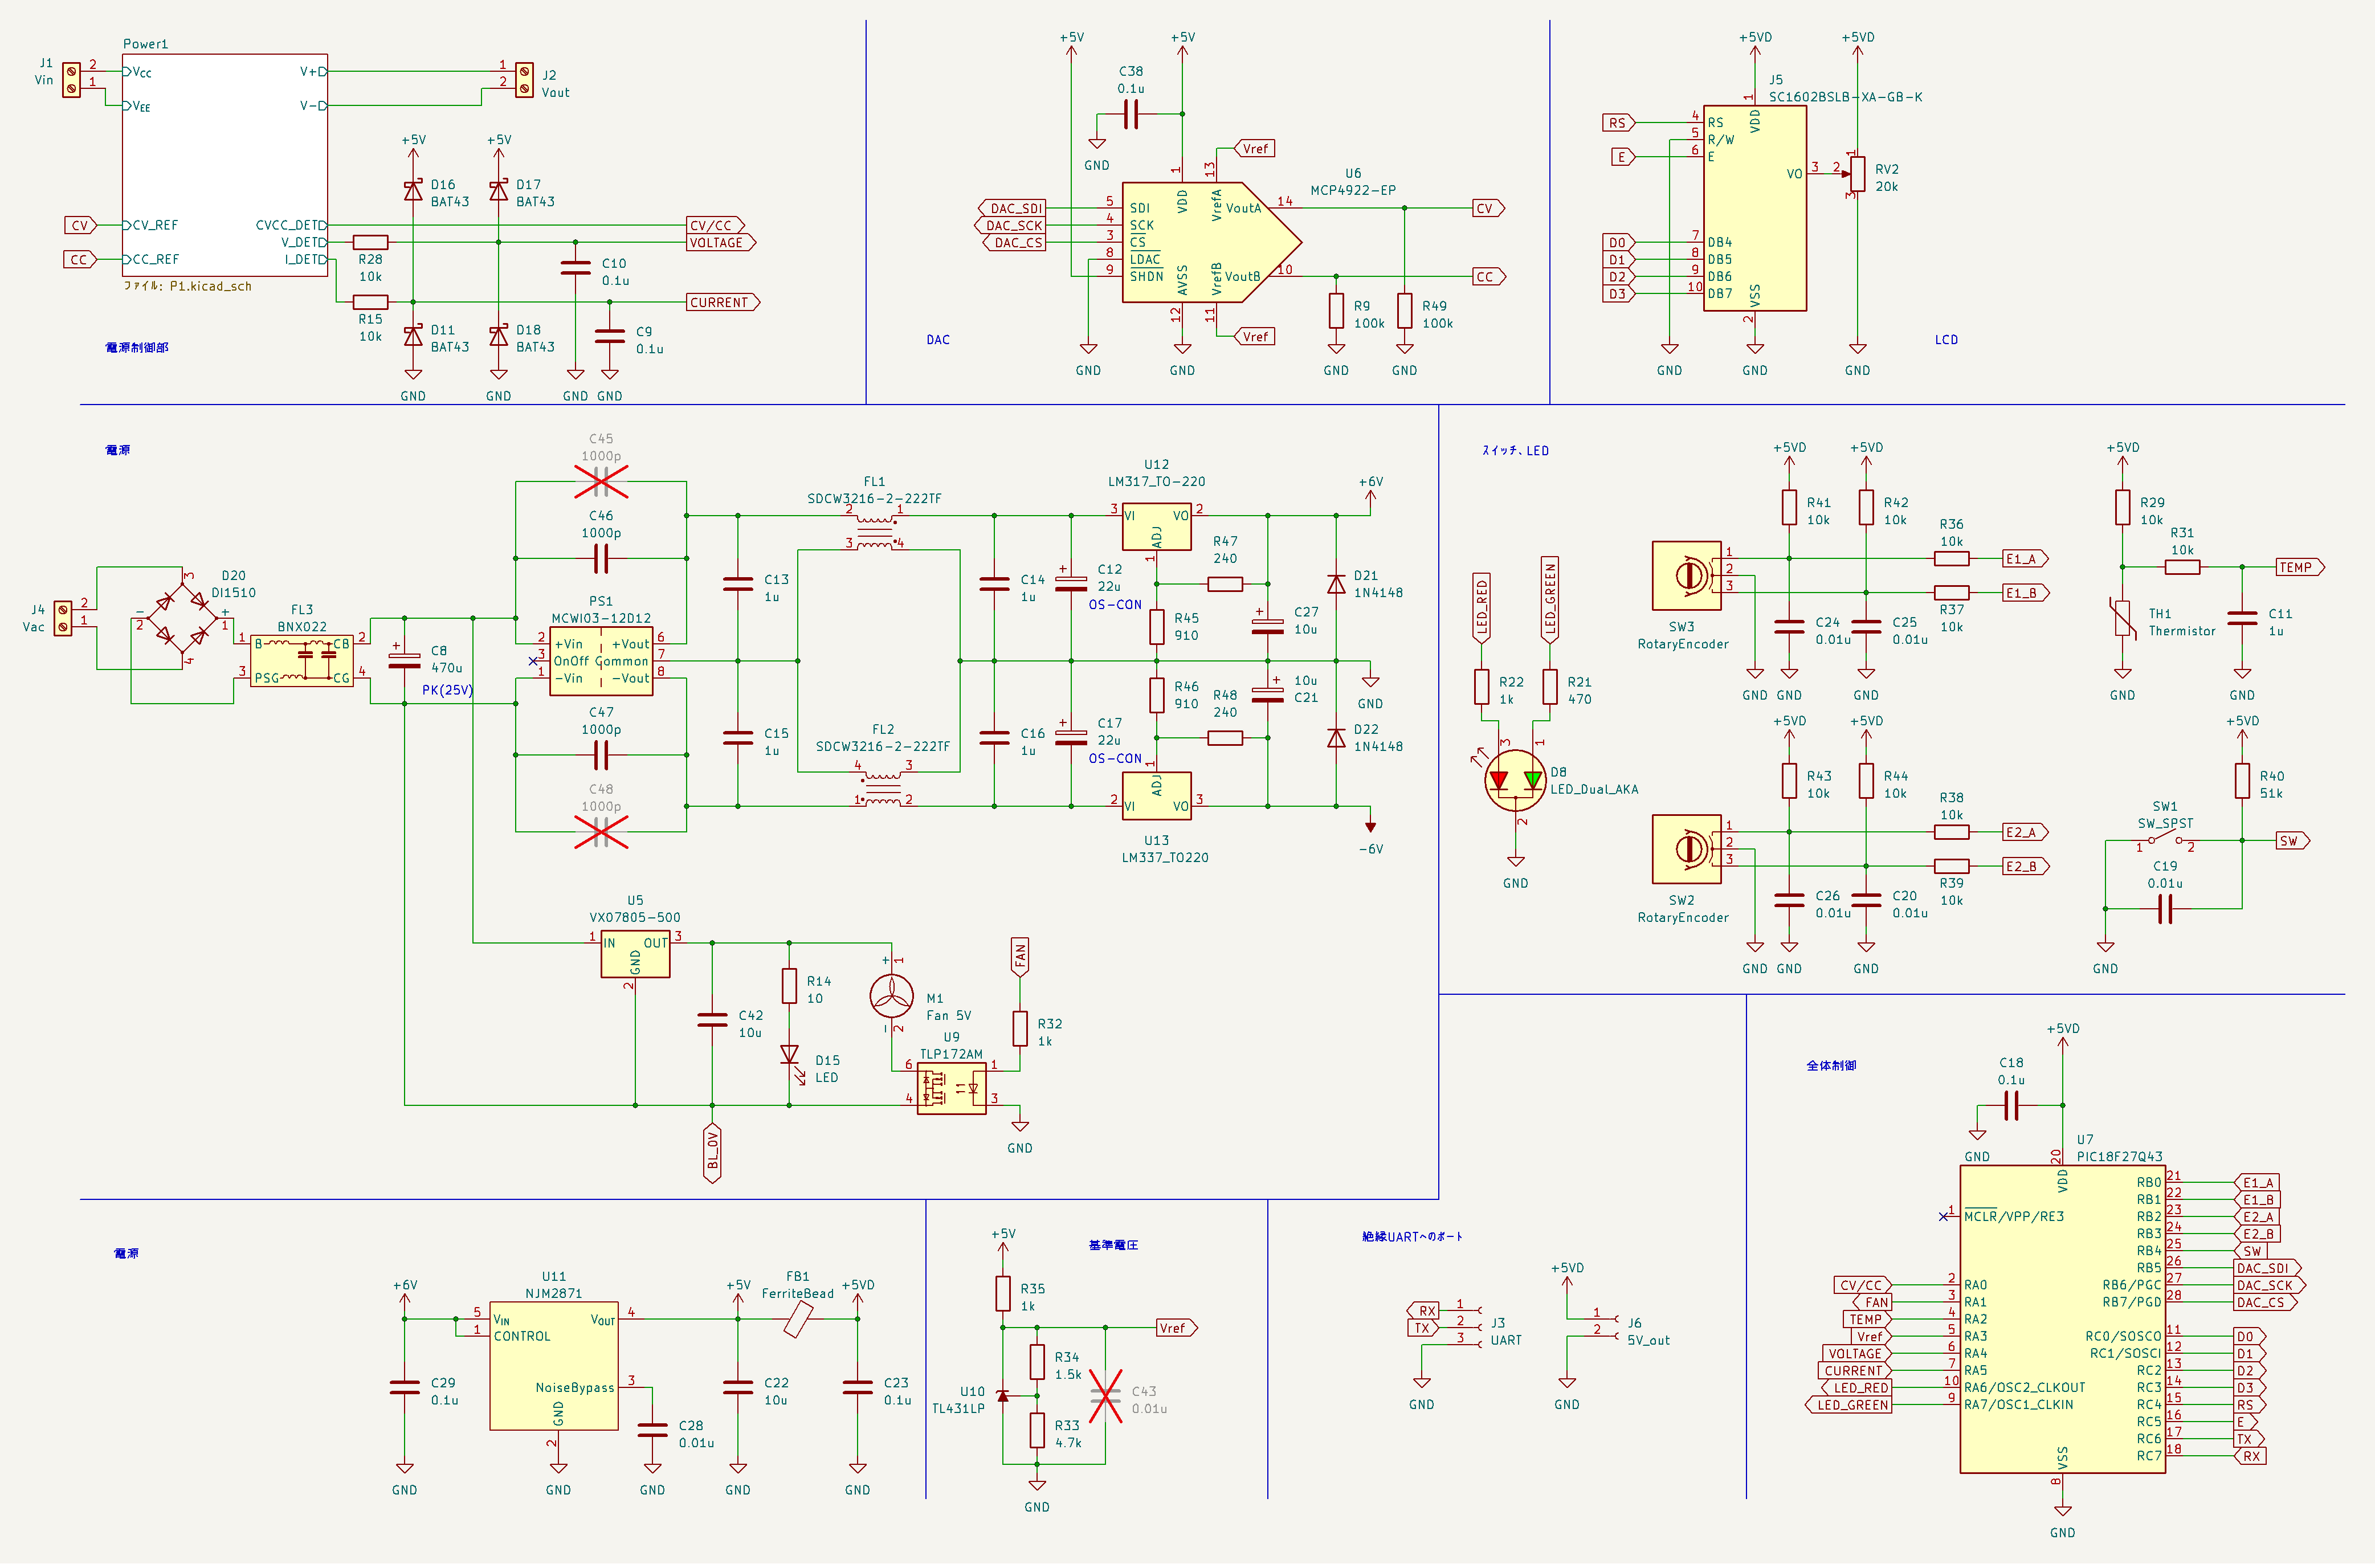The width and height of the screenshot is (2375, 1568).
Task: Click the Vref label at R34
Action: (x=1176, y=1328)
